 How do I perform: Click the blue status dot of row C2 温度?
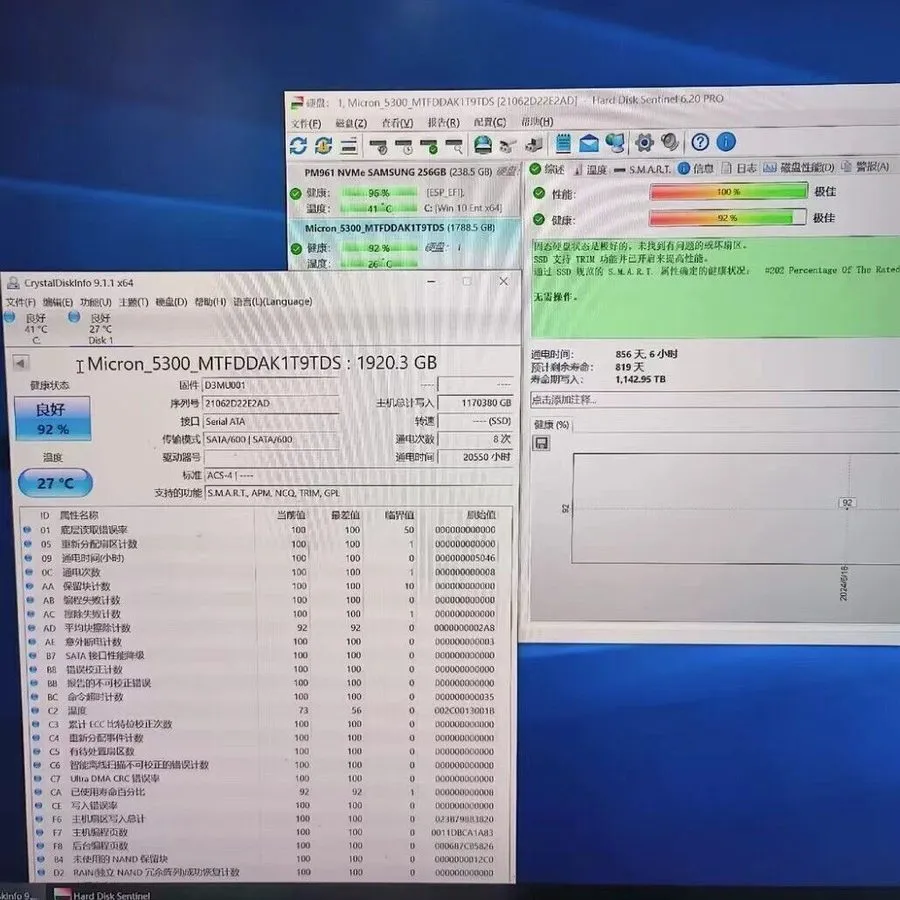[x=34, y=711]
